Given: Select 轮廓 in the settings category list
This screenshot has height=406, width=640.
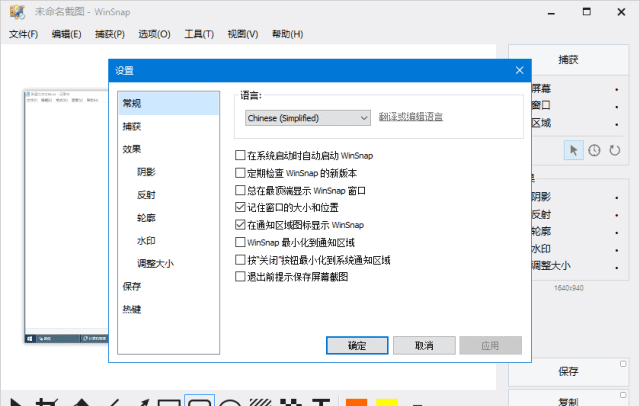Looking at the screenshot, I should pyautogui.click(x=168, y=218).
